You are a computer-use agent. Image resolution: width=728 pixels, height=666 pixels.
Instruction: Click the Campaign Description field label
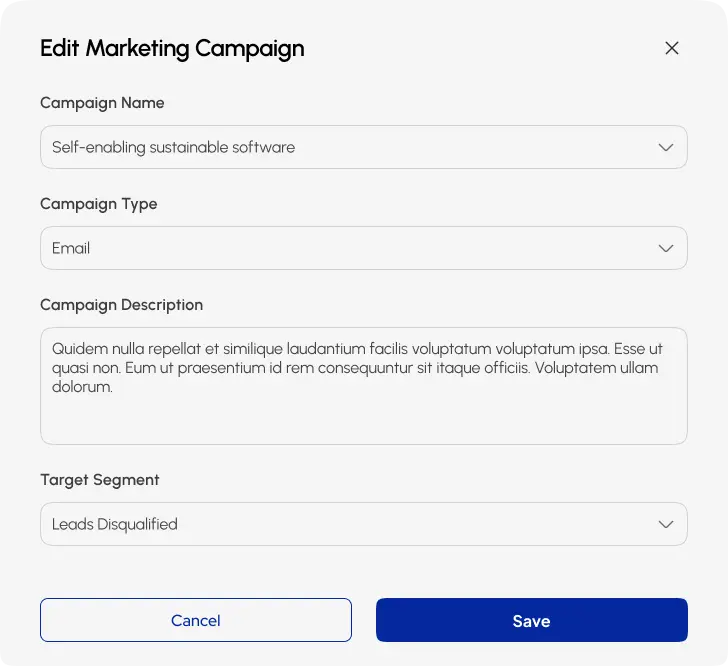pos(122,305)
